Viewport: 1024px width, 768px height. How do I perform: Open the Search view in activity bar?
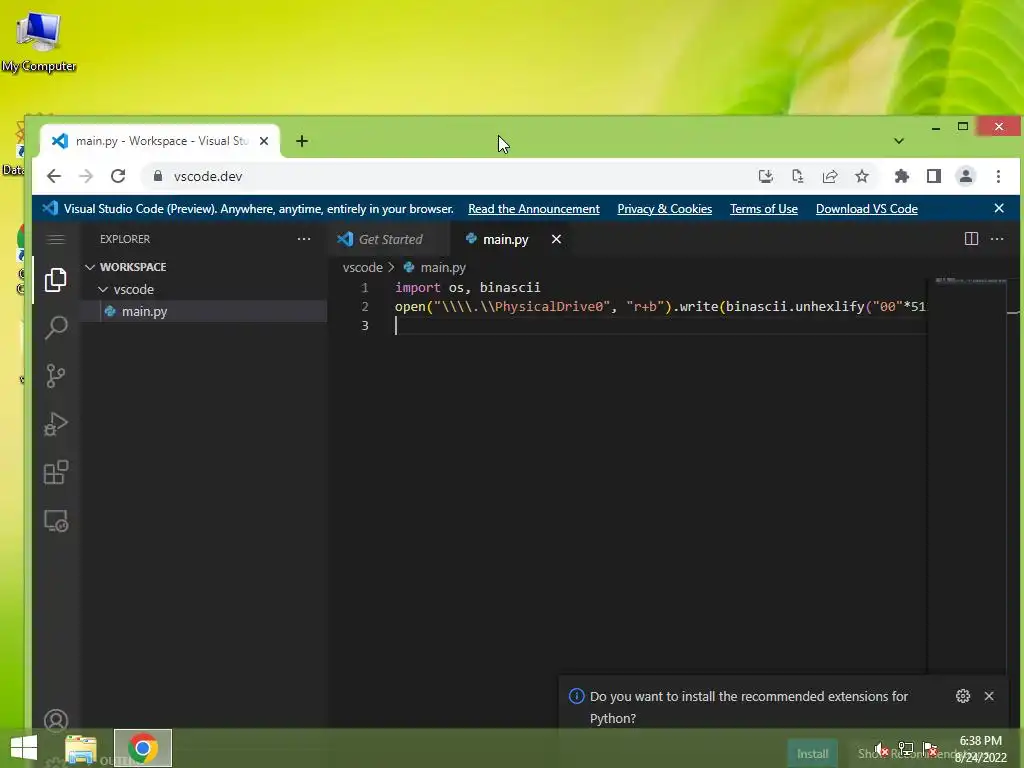click(x=56, y=328)
